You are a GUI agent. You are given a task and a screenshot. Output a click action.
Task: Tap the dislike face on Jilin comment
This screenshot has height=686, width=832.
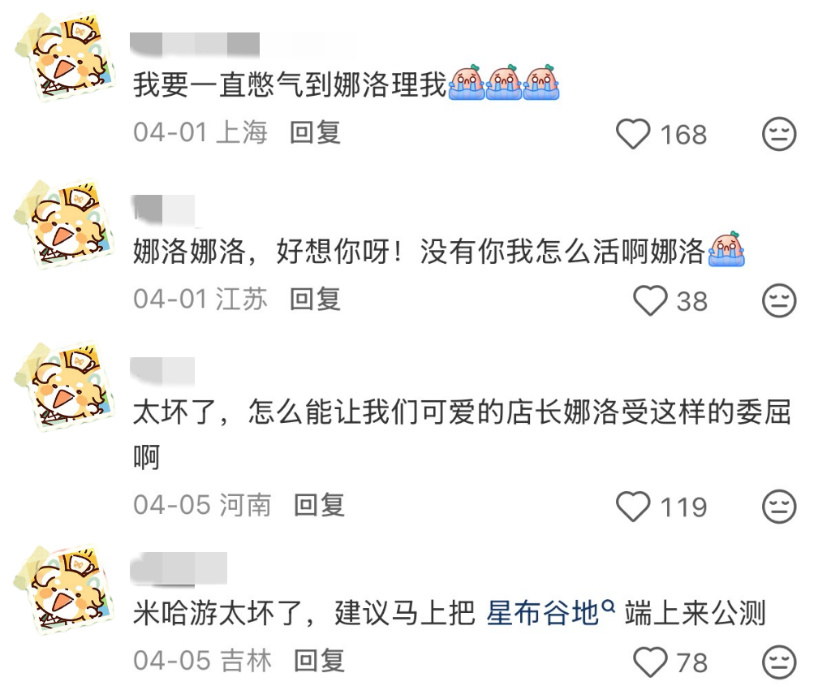pyautogui.click(x=779, y=662)
